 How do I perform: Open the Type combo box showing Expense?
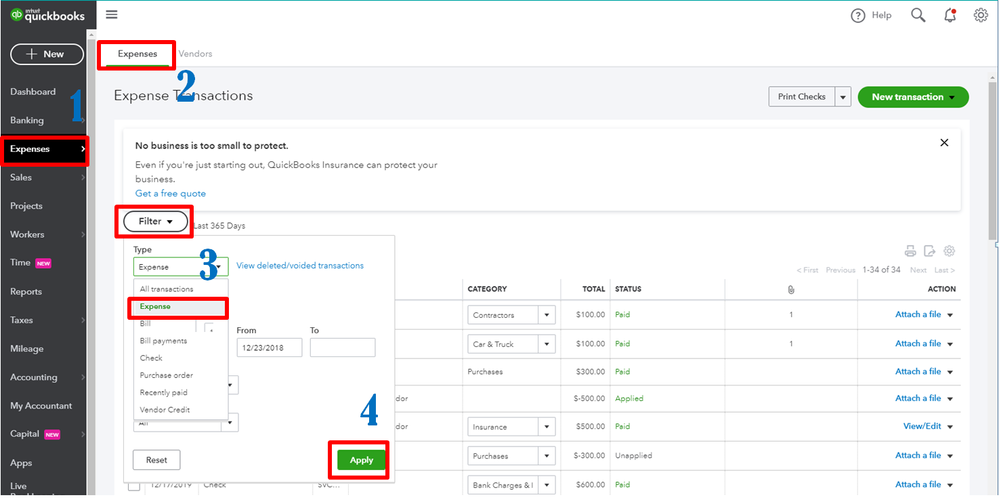tap(180, 267)
